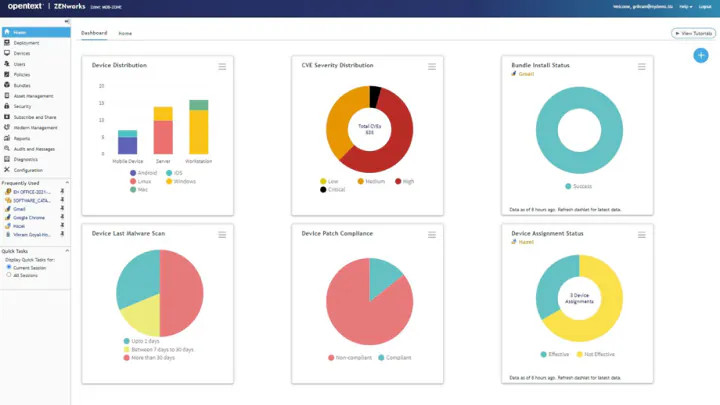The height and width of the screenshot is (405, 720).
Task: Open Configuration wrench icon in sidebar
Action: pos(7,170)
